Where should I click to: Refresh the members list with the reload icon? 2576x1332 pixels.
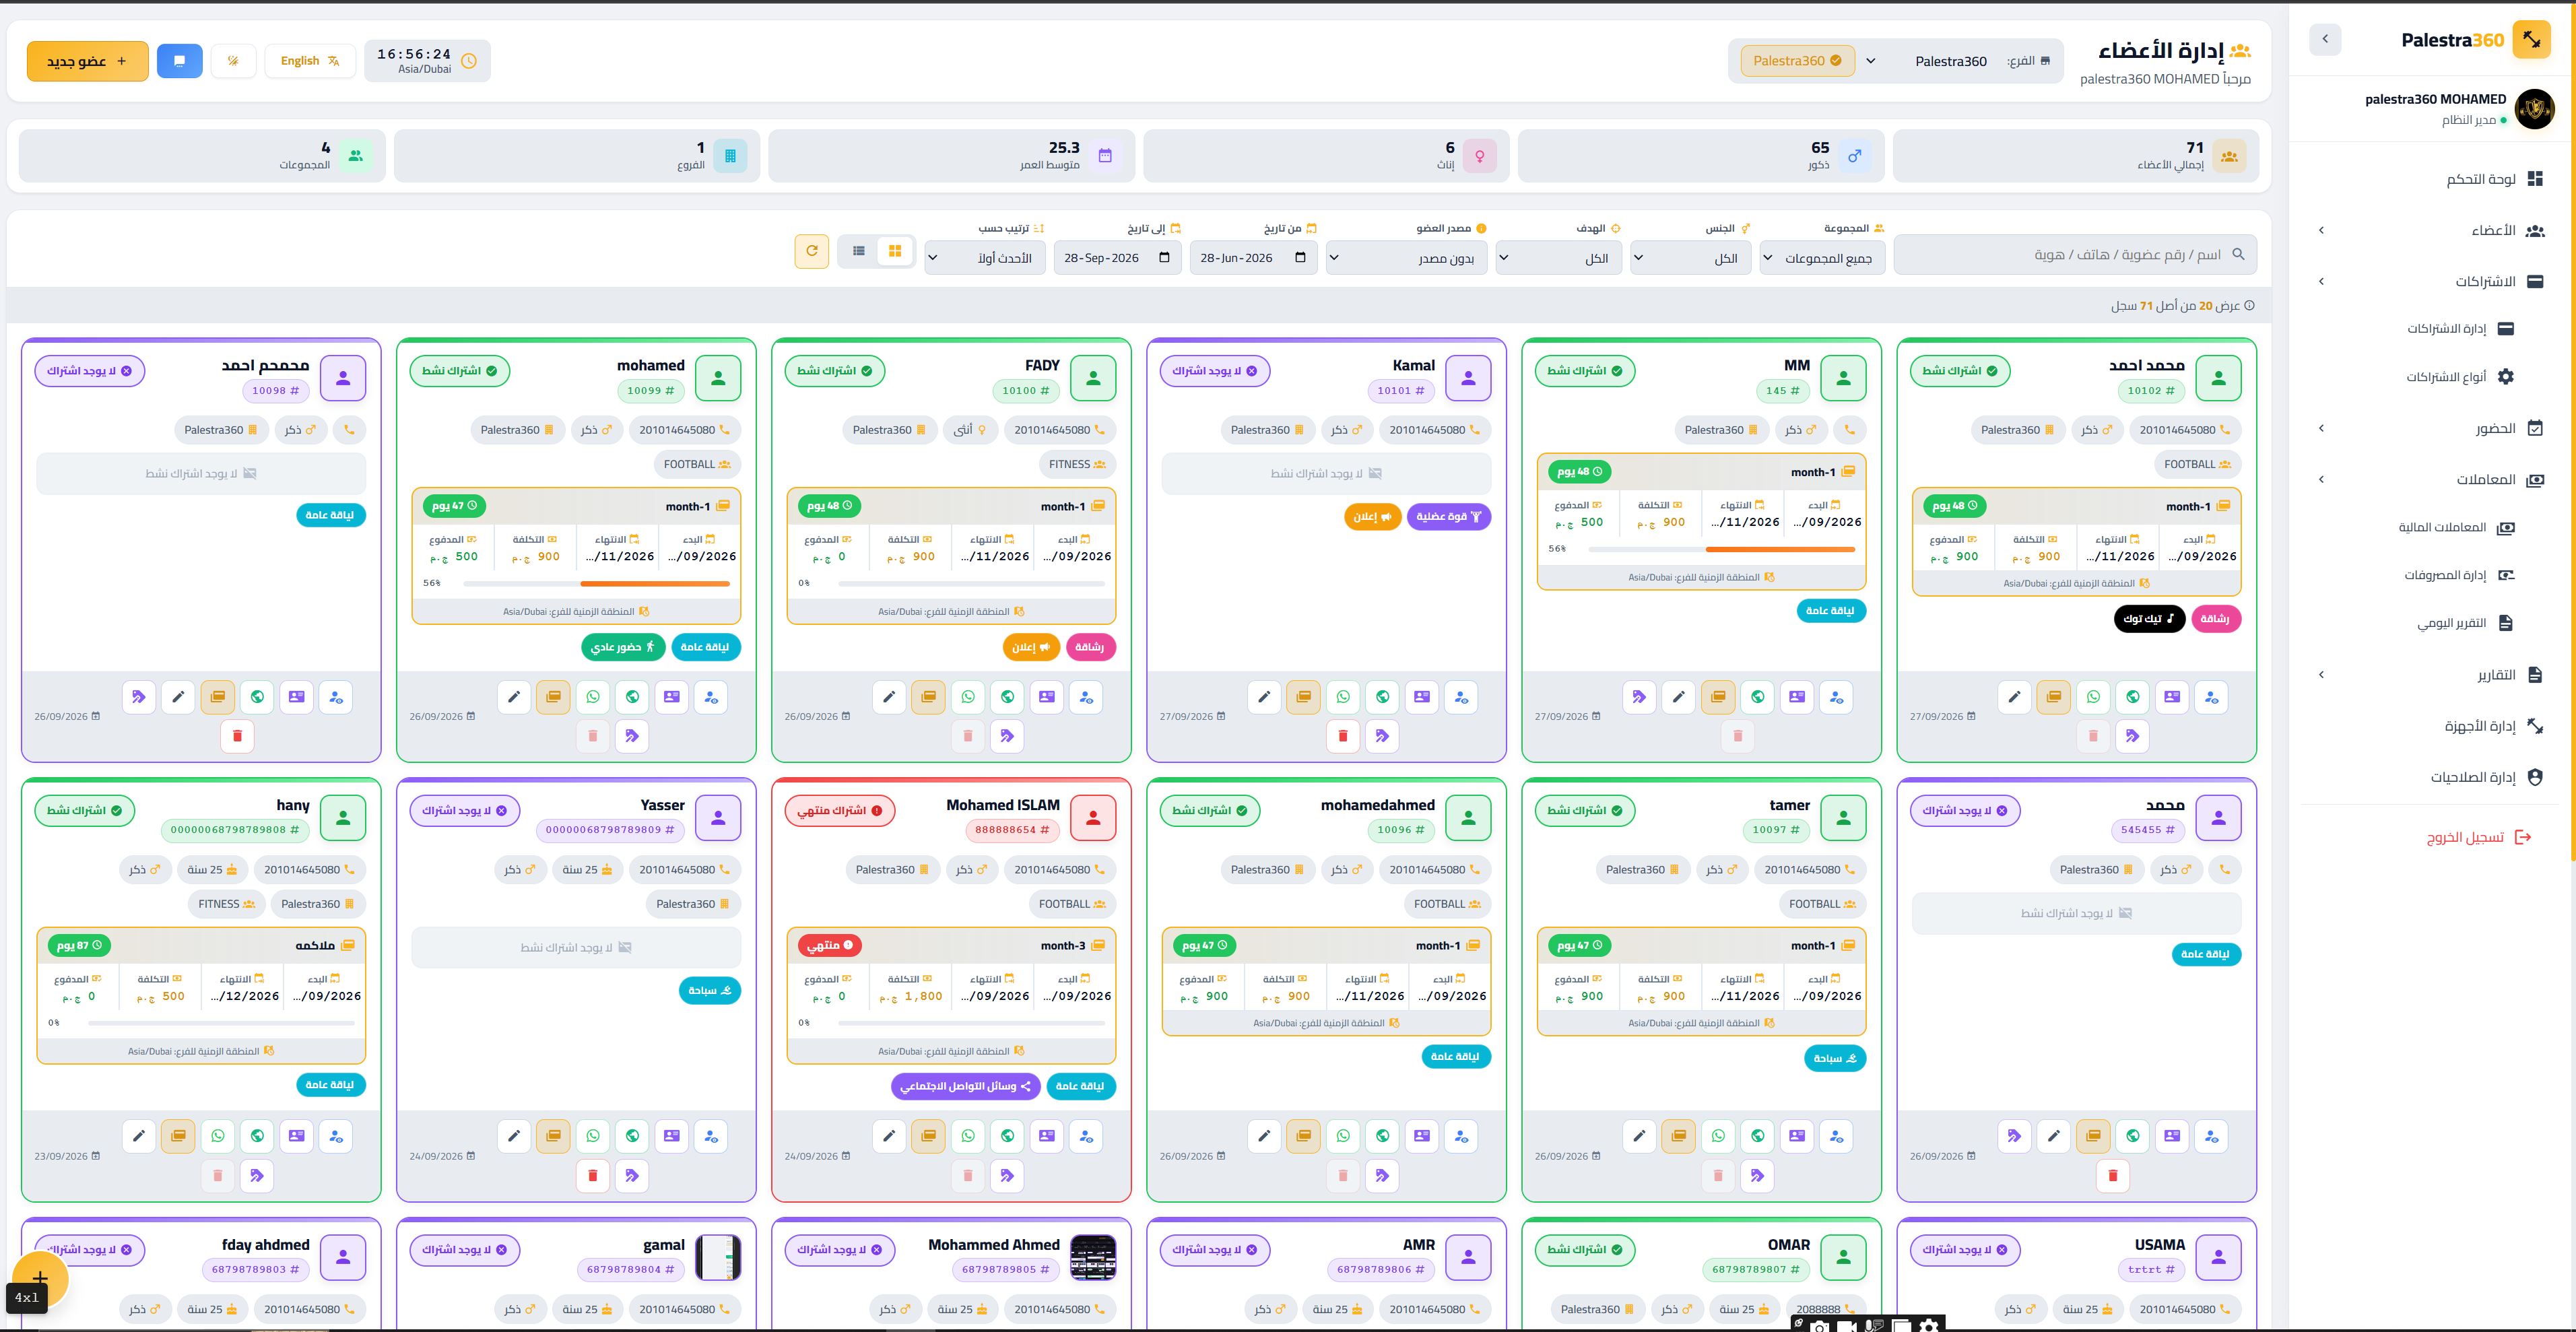tap(812, 251)
